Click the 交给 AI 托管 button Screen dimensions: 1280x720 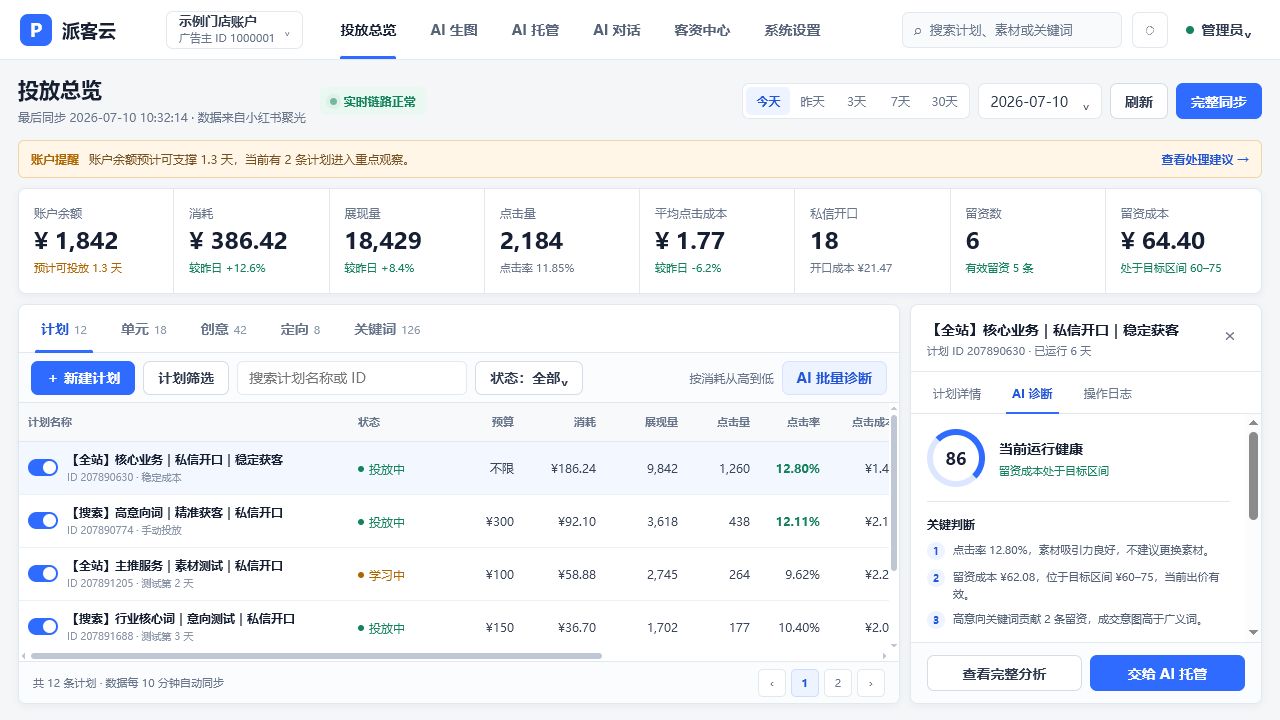click(x=1167, y=674)
